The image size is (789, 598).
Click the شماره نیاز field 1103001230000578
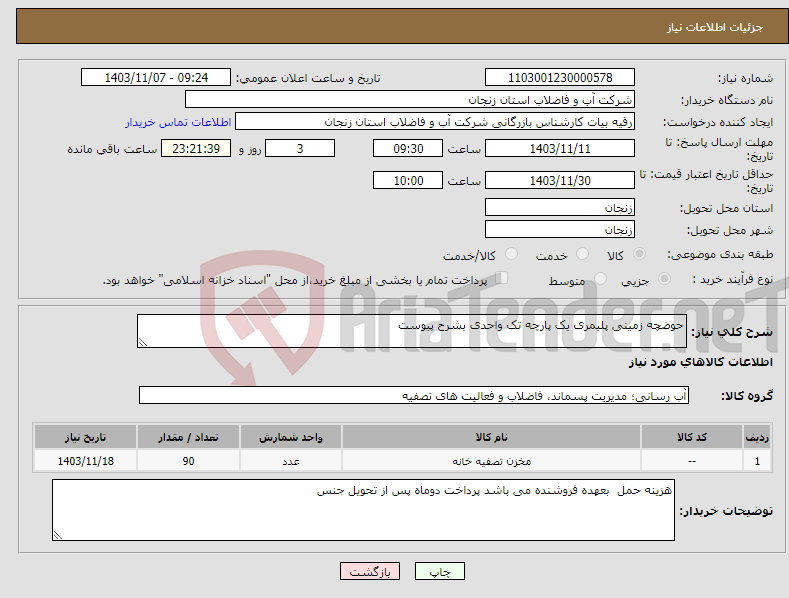(x=560, y=78)
